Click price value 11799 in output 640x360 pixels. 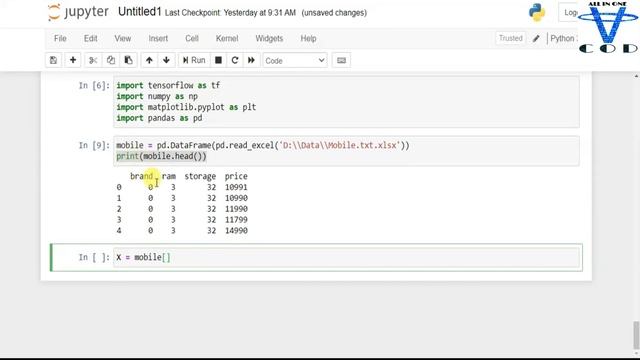(x=236, y=220)
